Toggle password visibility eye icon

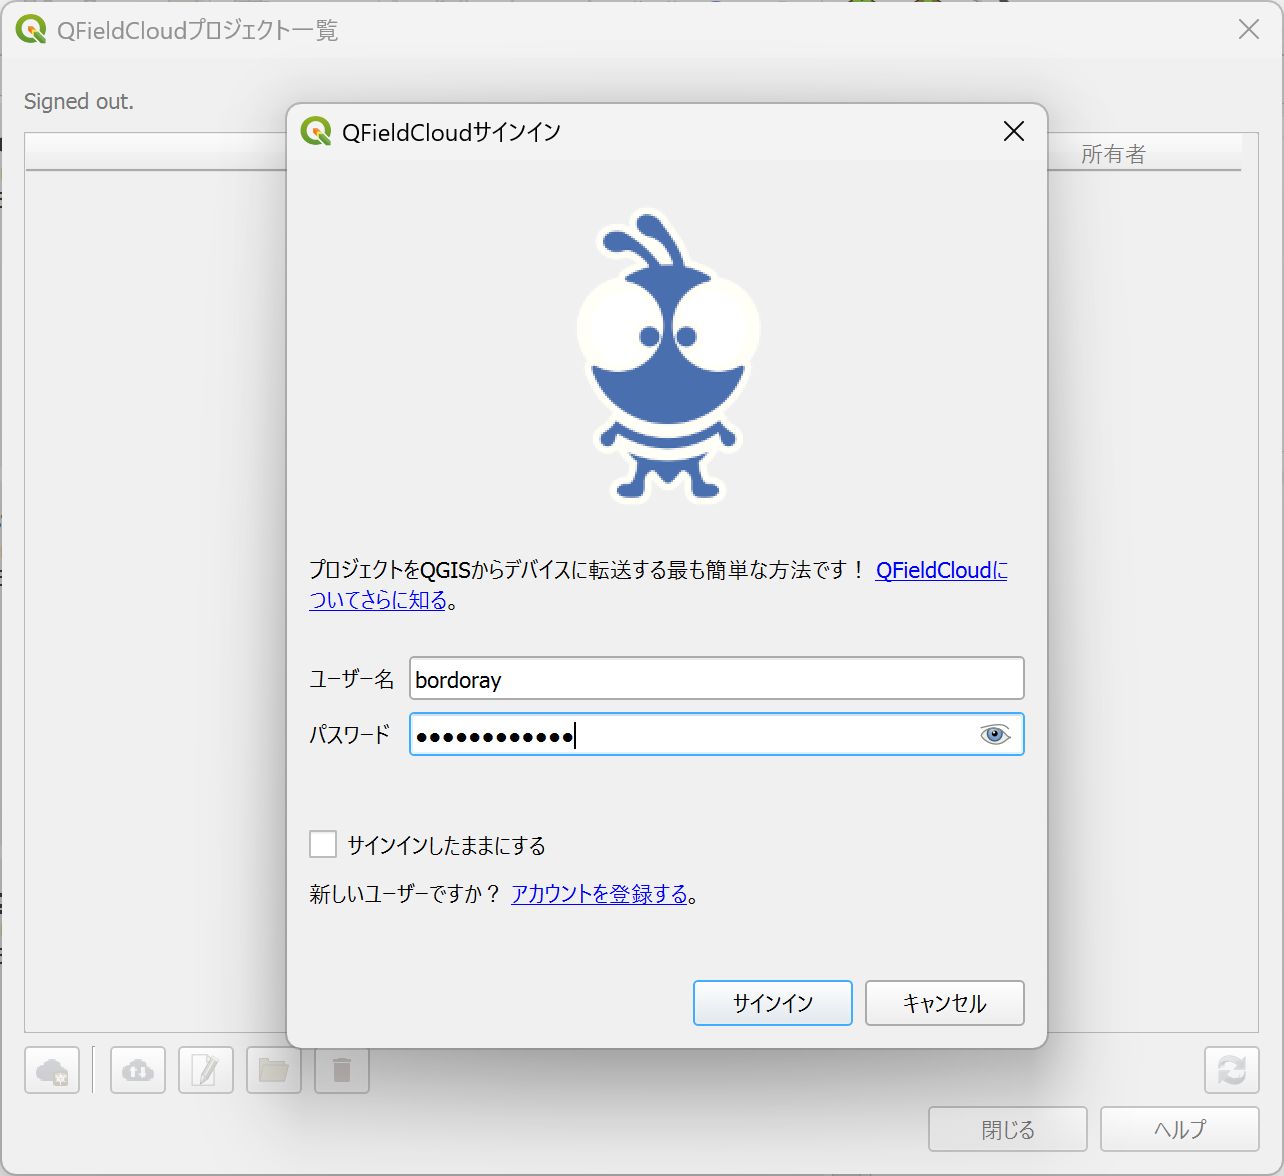click(995, 735)
